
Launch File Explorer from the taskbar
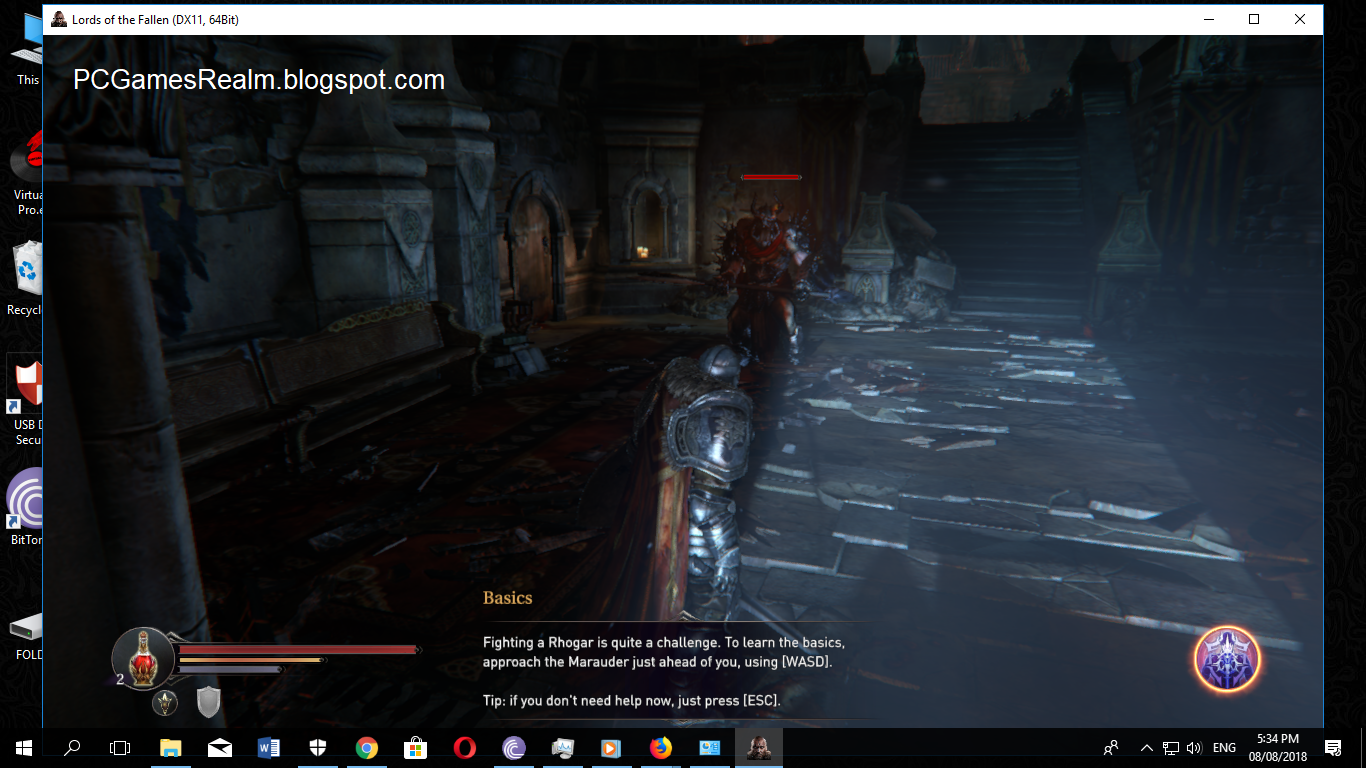pos(171,748)
